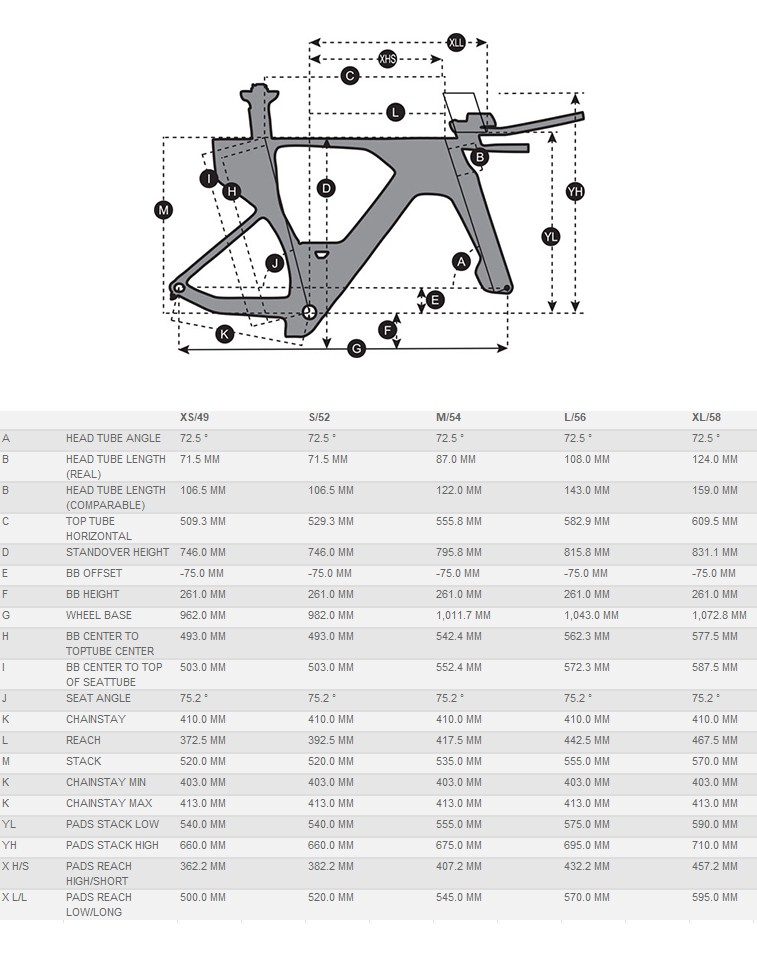Select the WHEEL BASE row label
Viewport: 757px width, 960px height.
point(99,615)
